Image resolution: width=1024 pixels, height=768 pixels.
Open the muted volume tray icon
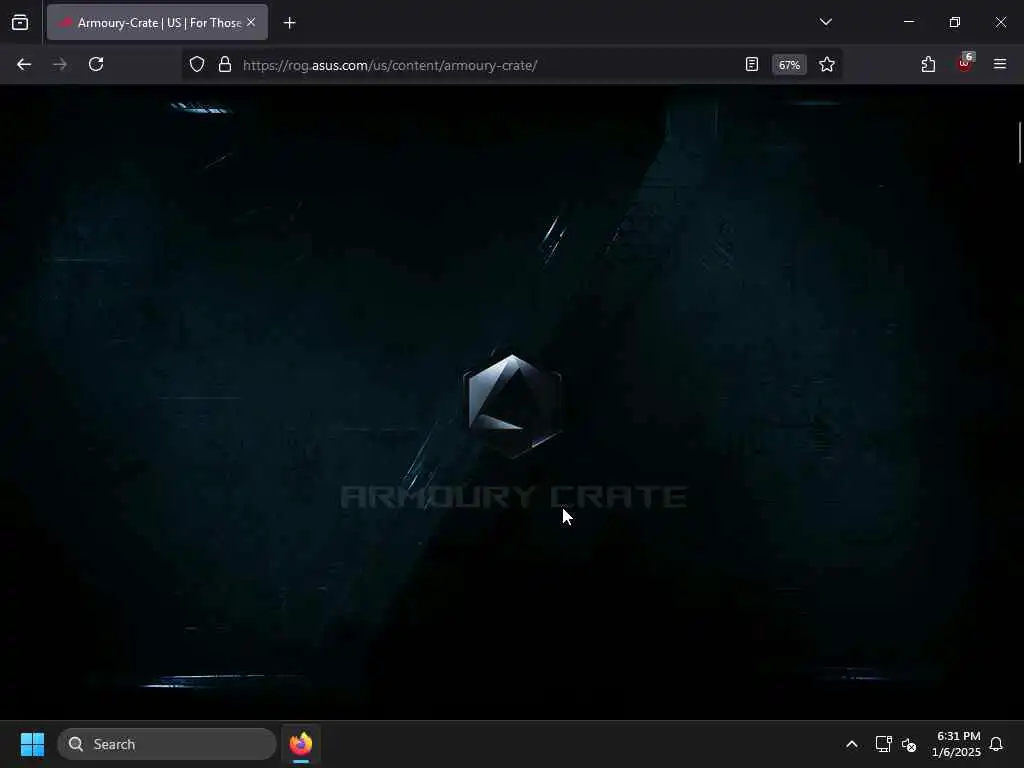pyautogui.click(x=909, y=744)
